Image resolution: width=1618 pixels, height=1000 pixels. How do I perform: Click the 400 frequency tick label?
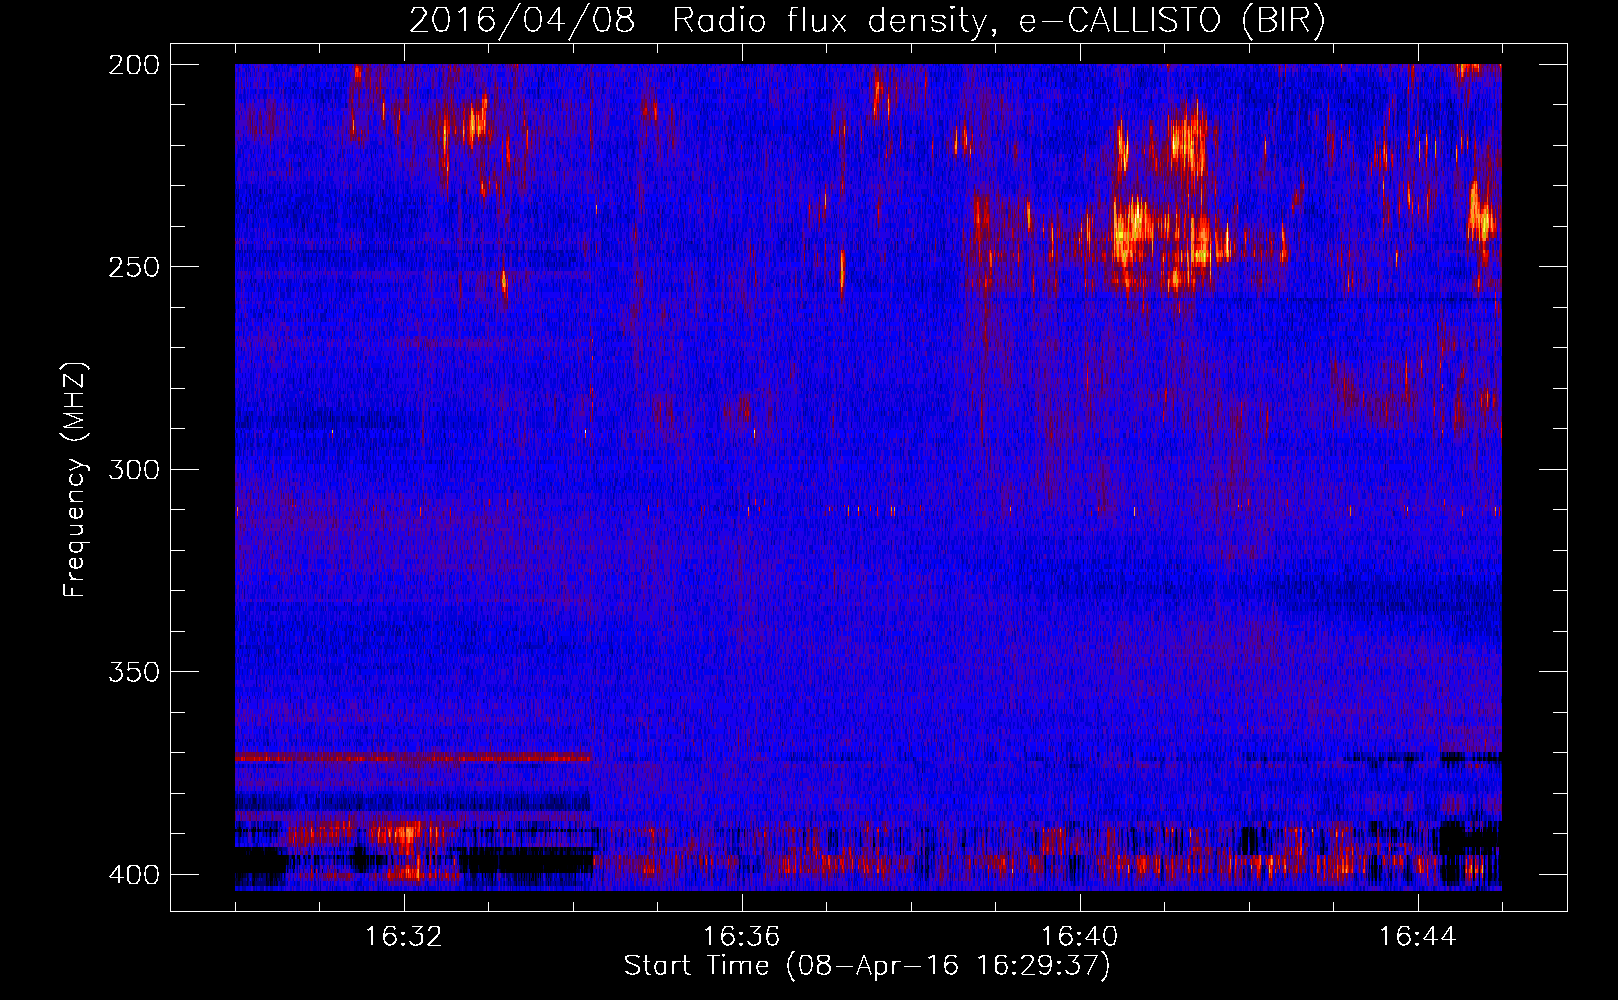point(134,874)
